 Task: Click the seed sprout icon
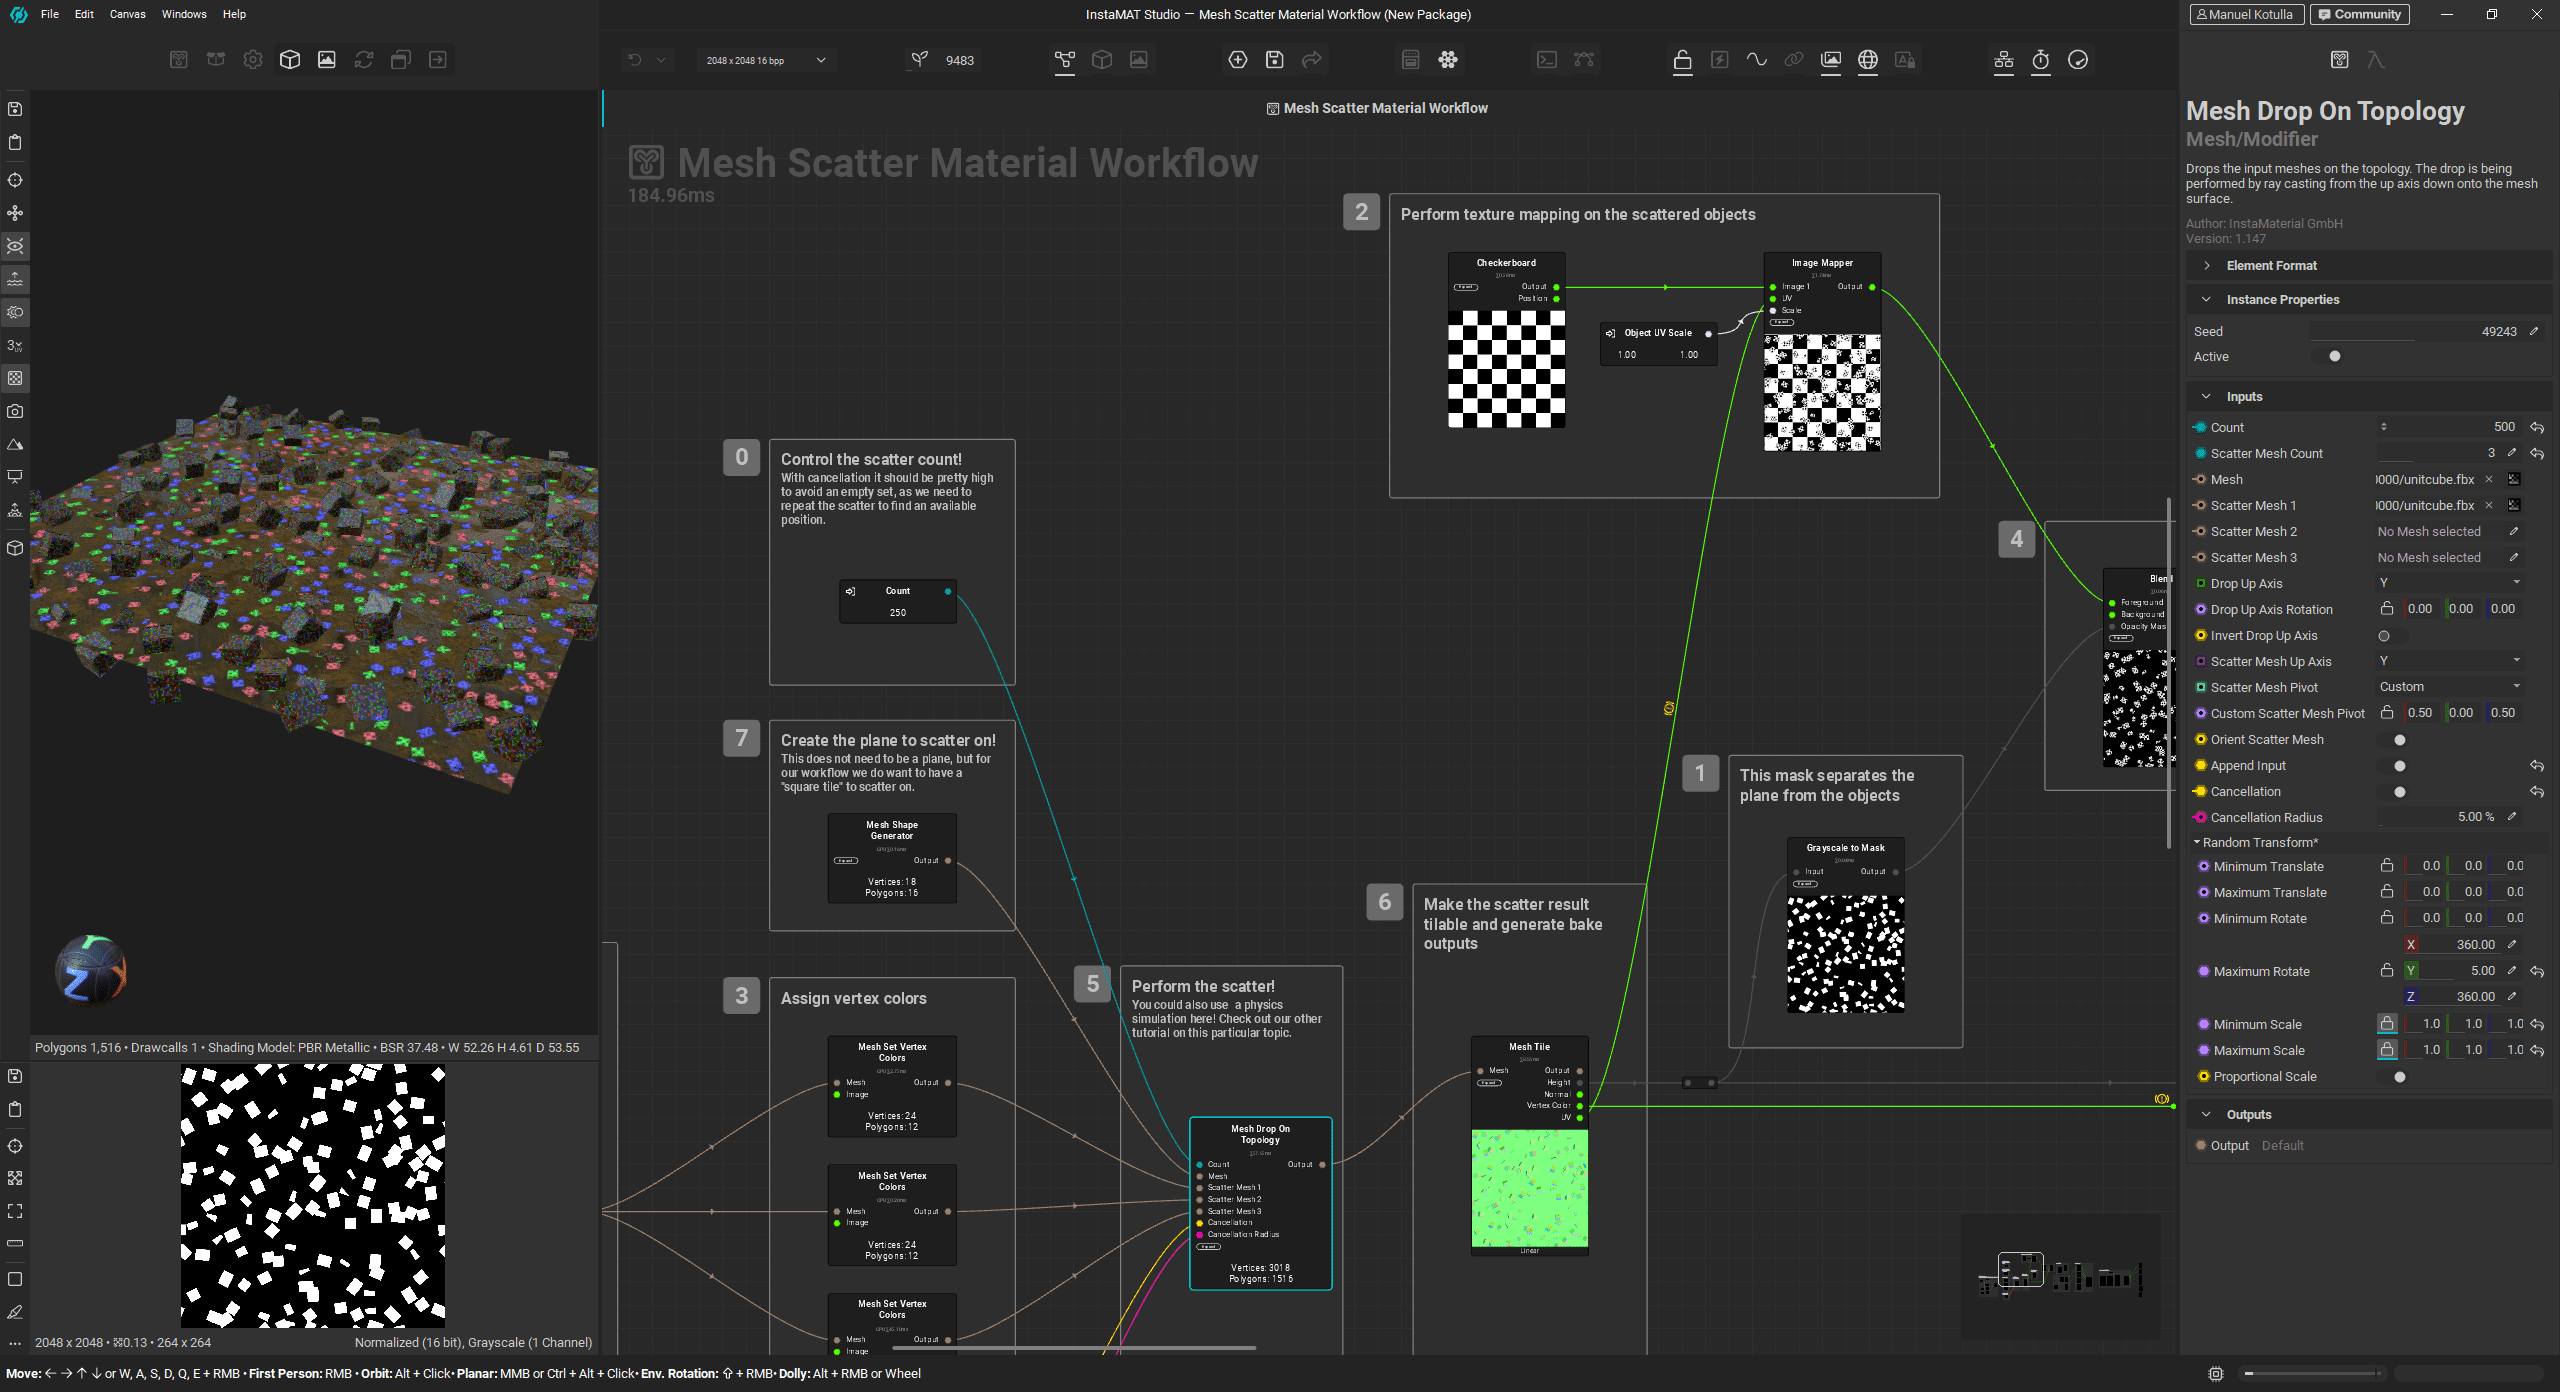tap(919, 60)
